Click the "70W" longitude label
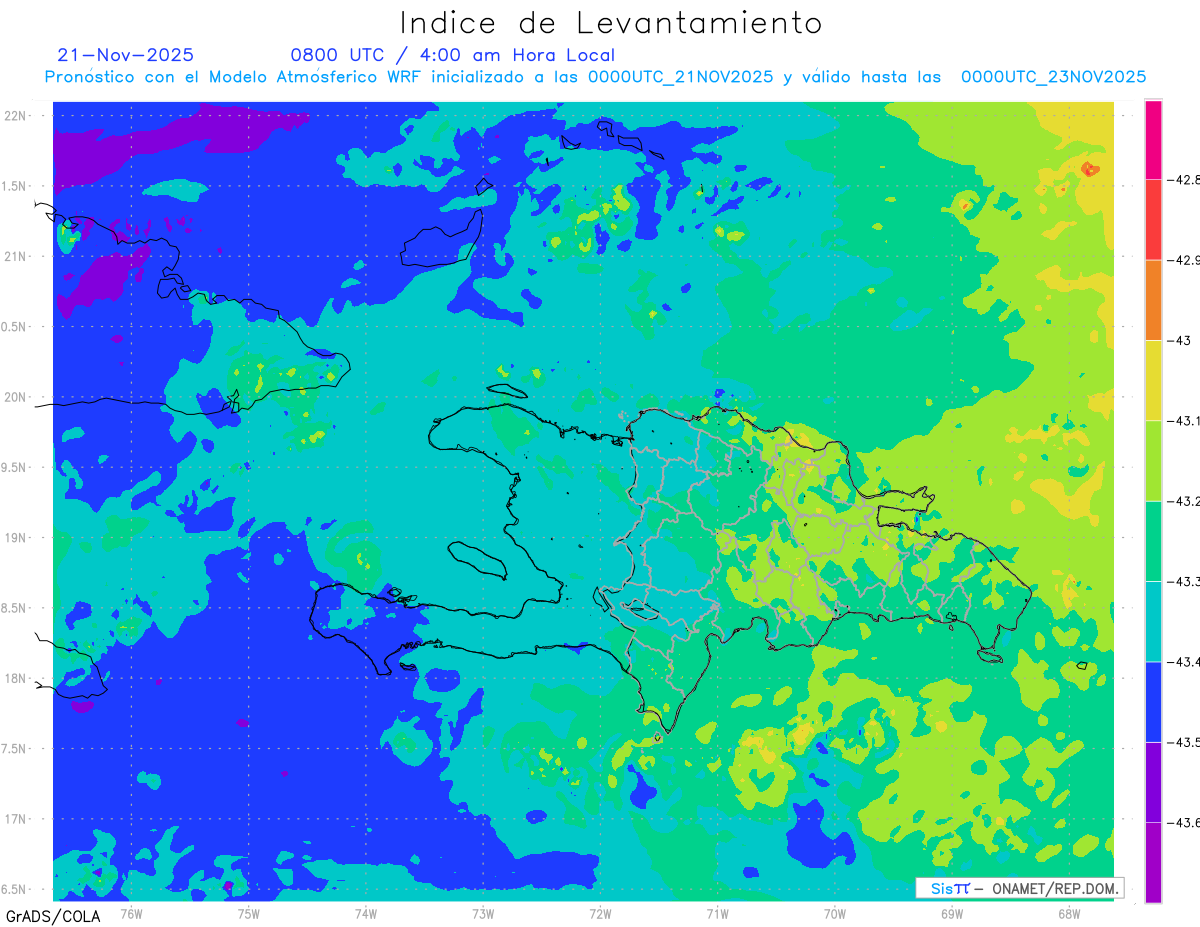Screen dimensions: 1200x927 click(x=834, y=913)
